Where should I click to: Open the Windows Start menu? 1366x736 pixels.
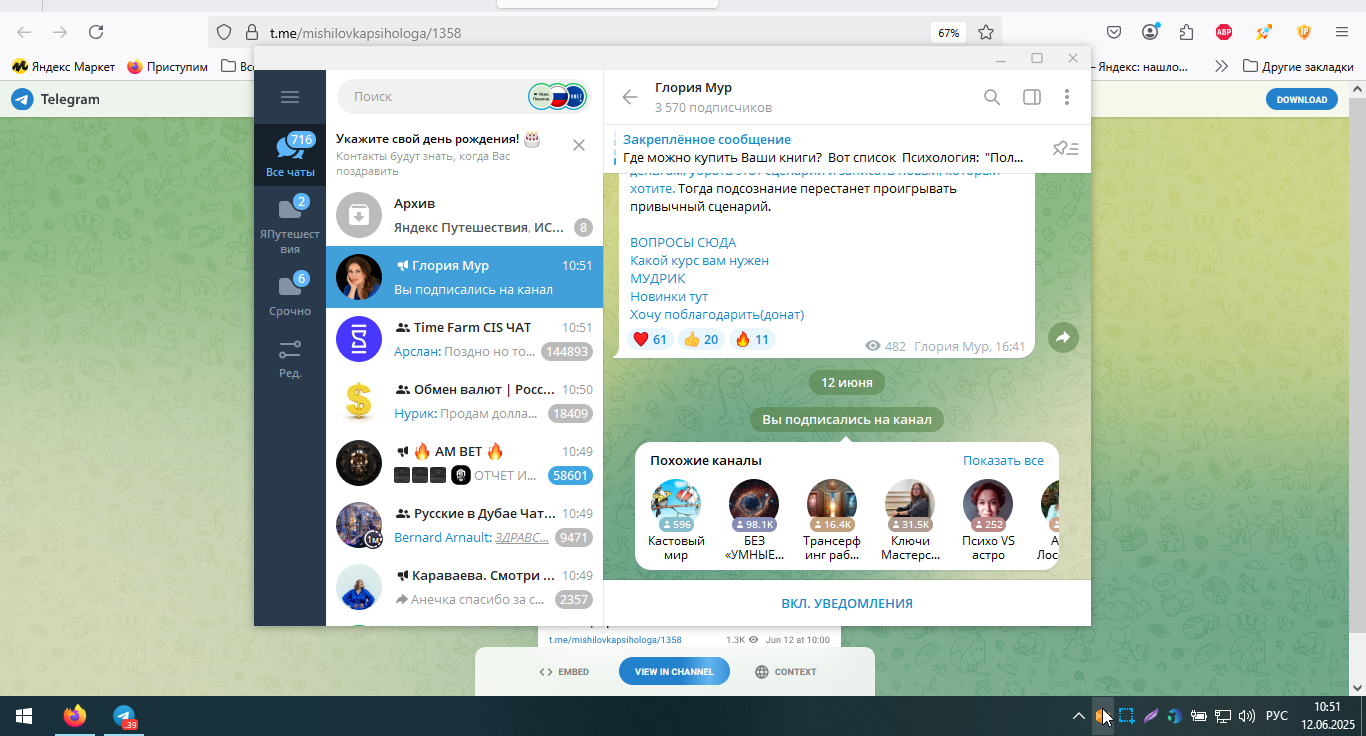point(24,716)
